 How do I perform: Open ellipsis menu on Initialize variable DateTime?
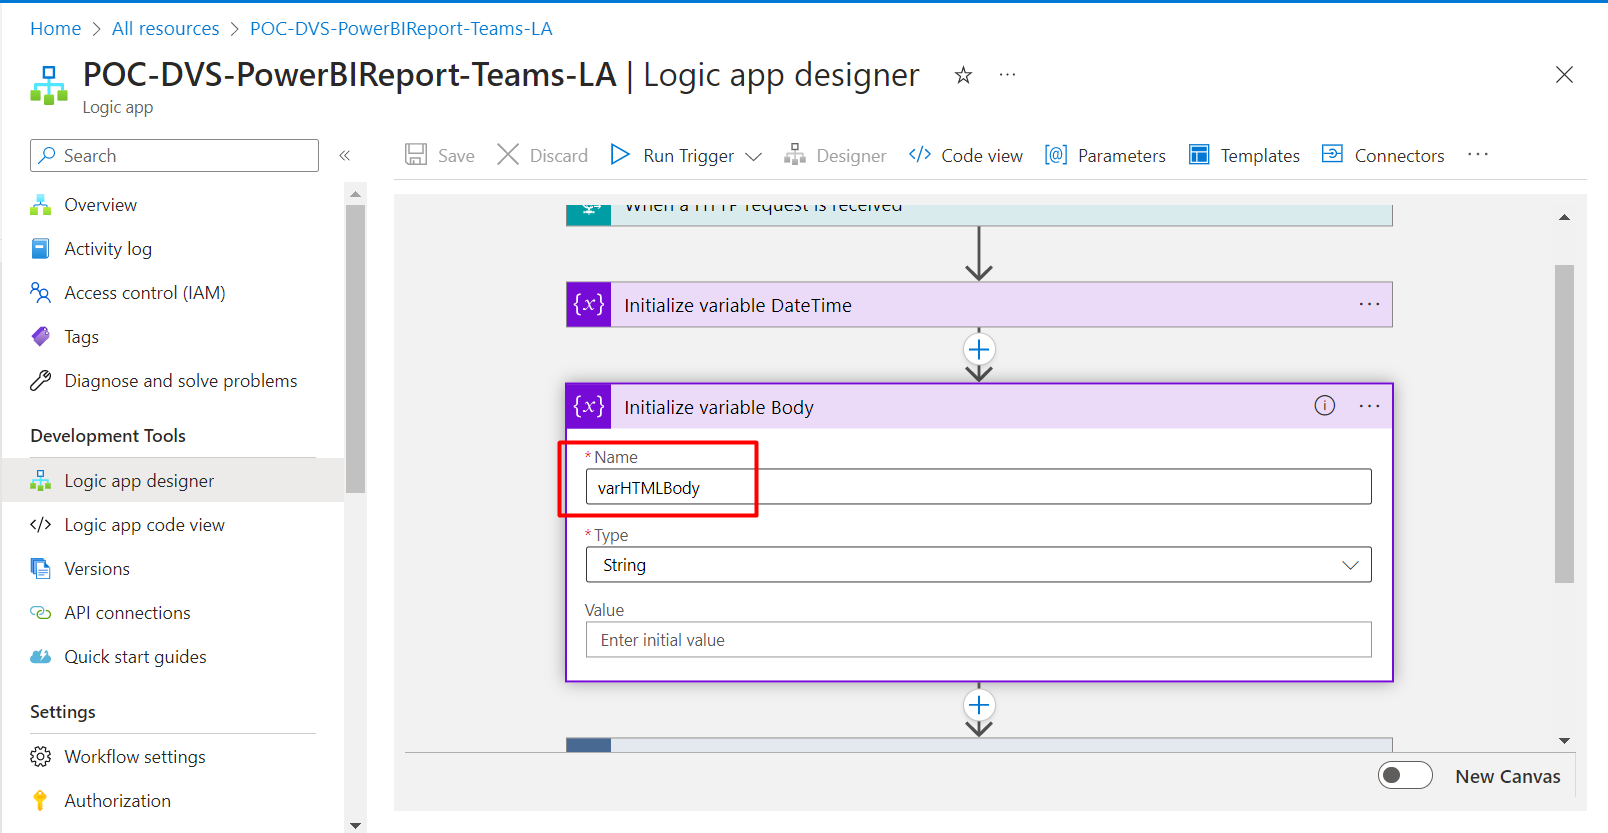pyautogui.click(x=1369, y=304)
